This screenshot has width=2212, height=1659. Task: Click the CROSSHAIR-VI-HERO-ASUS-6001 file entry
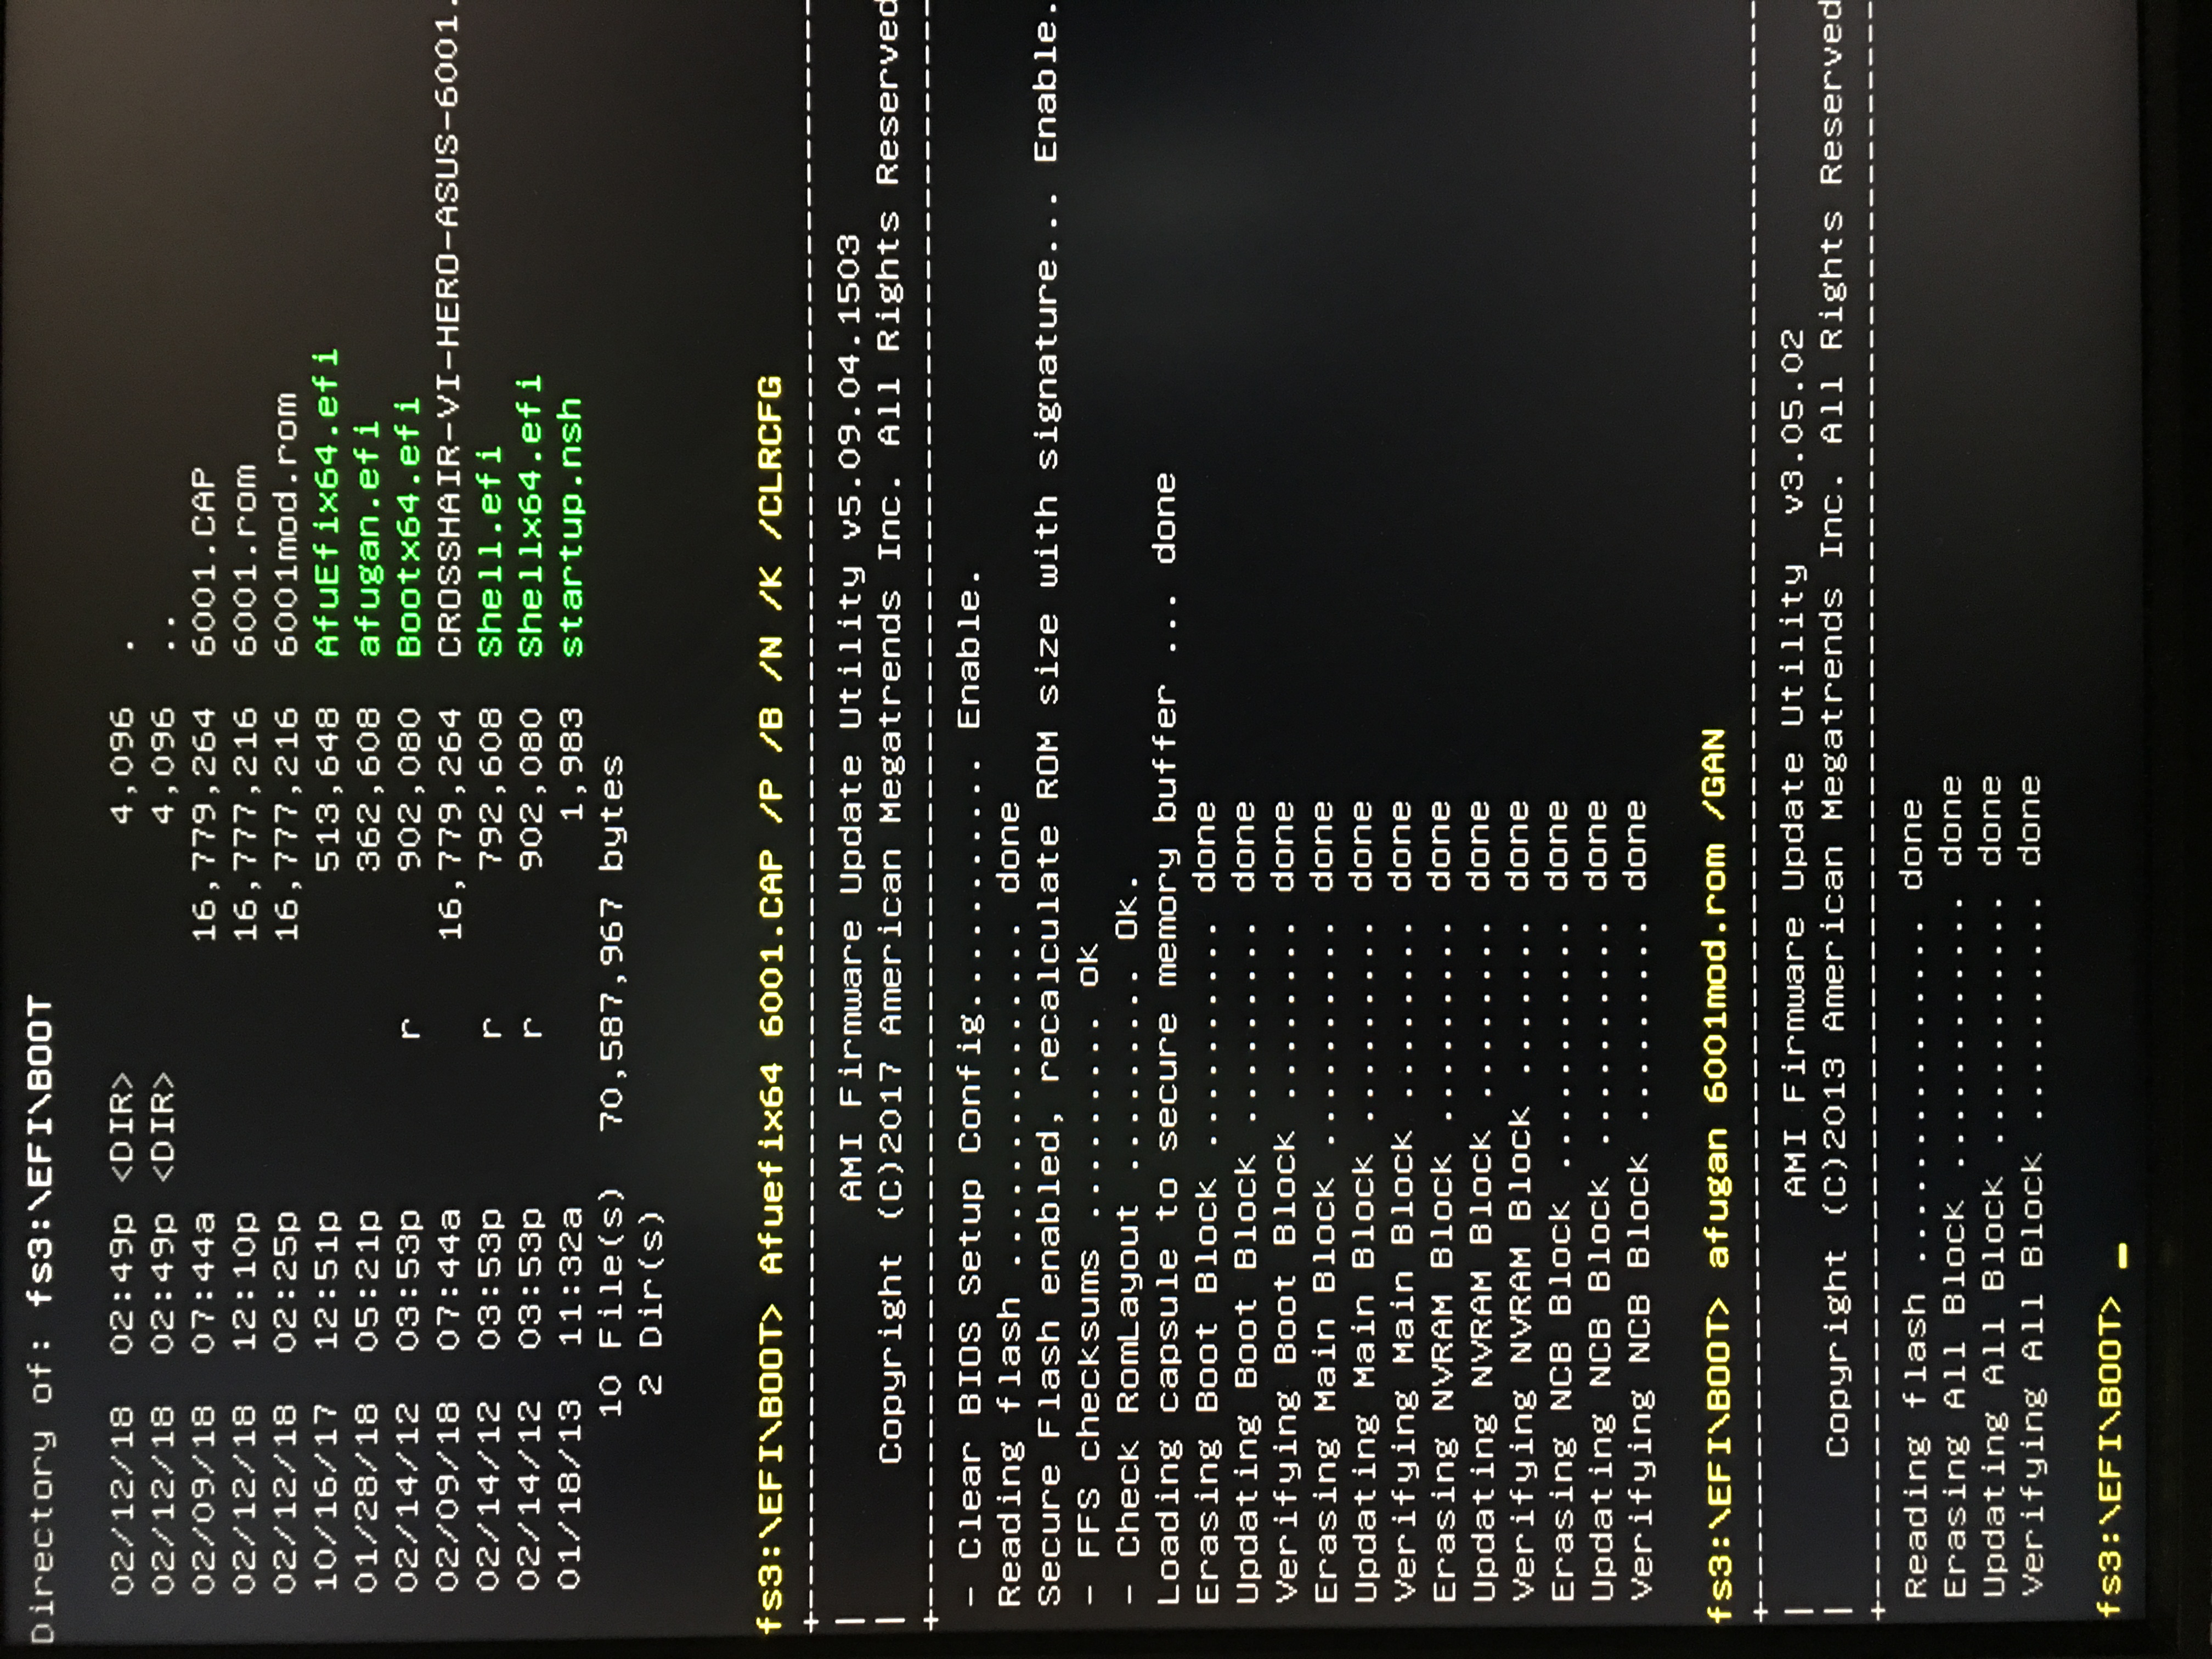[x=449, y=330]
